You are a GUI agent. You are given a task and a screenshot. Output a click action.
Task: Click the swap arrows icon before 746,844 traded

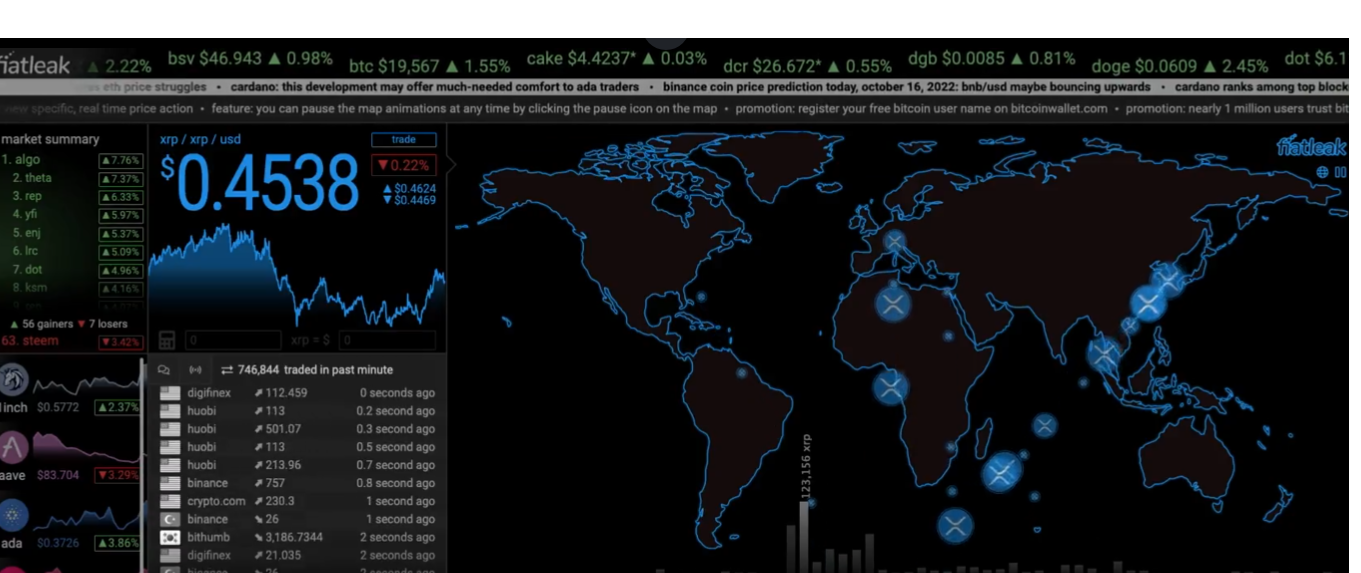[x=227, y=370]
